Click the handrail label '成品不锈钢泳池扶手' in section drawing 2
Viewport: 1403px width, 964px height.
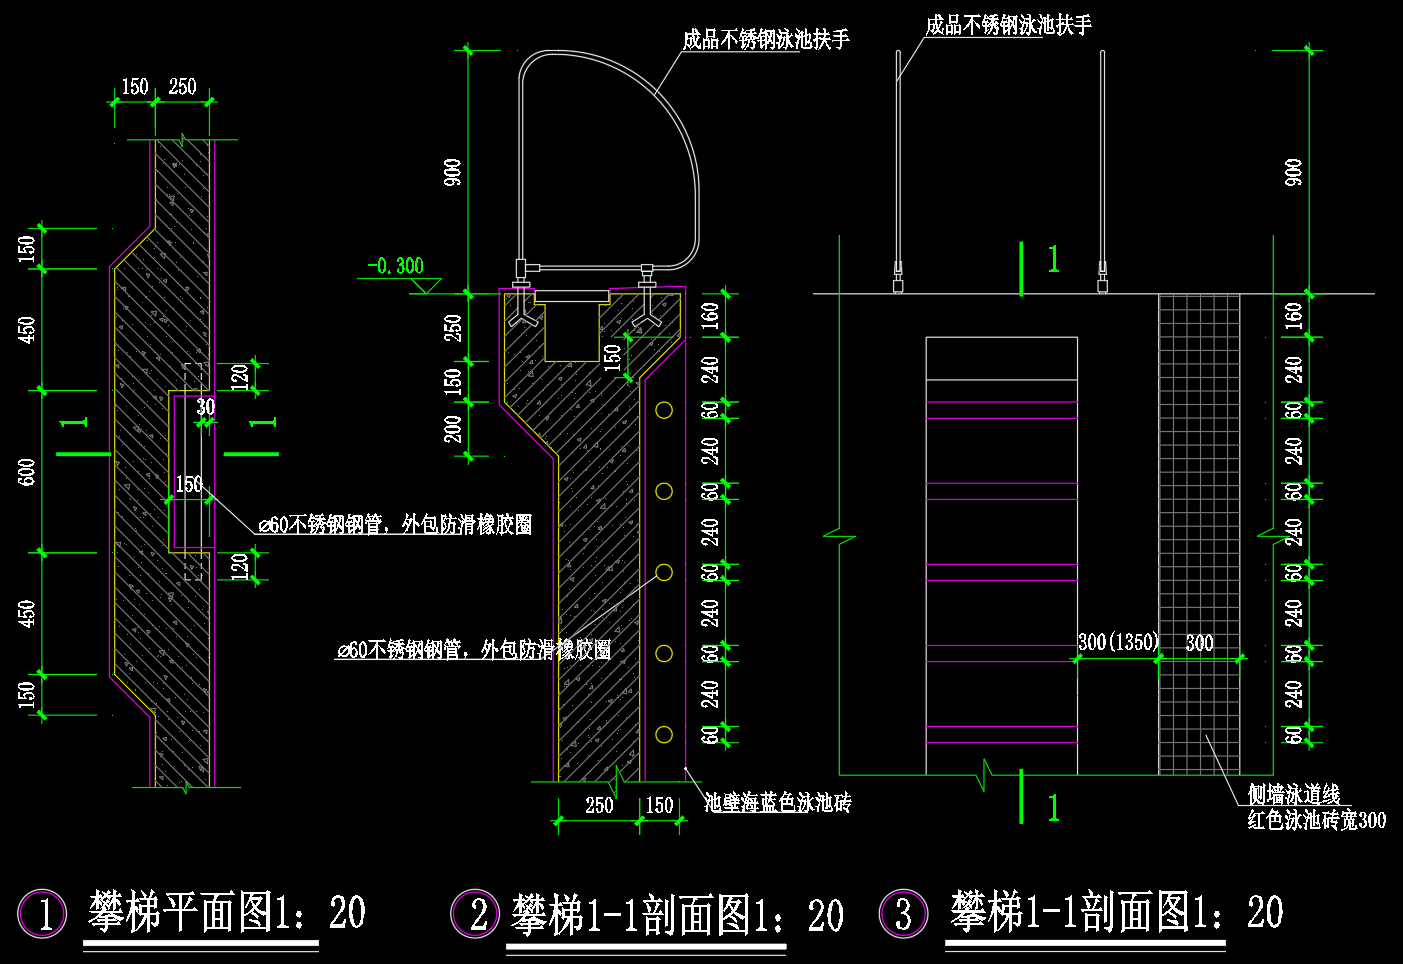(766, 39)
